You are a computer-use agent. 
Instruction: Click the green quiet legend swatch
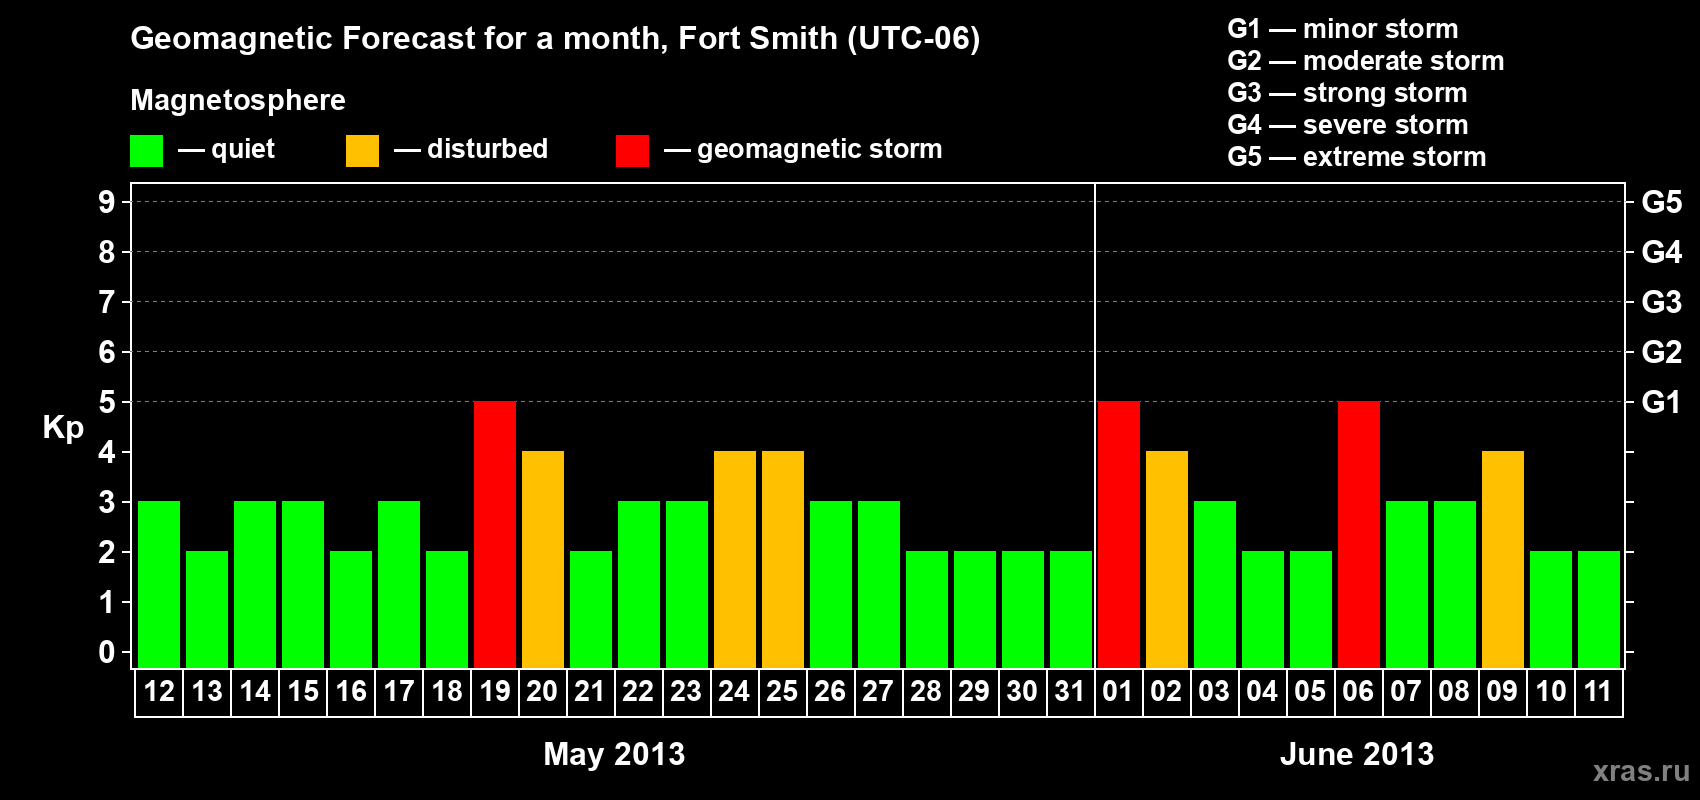147,151
